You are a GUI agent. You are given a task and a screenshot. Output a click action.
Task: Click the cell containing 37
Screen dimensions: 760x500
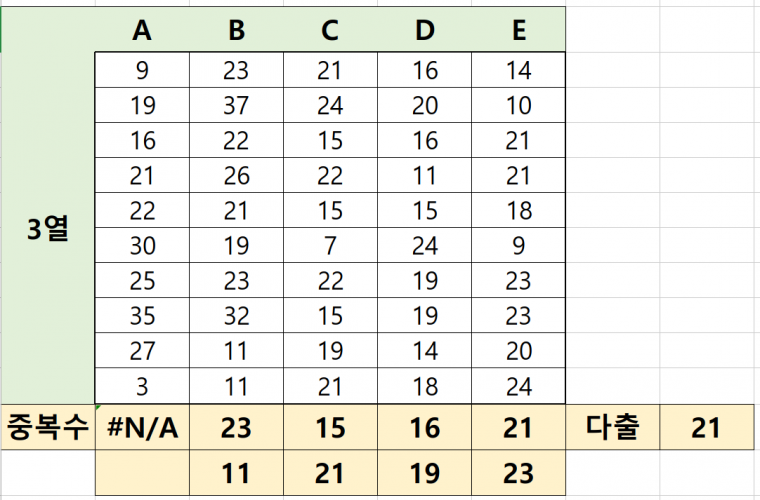[236, 106]
